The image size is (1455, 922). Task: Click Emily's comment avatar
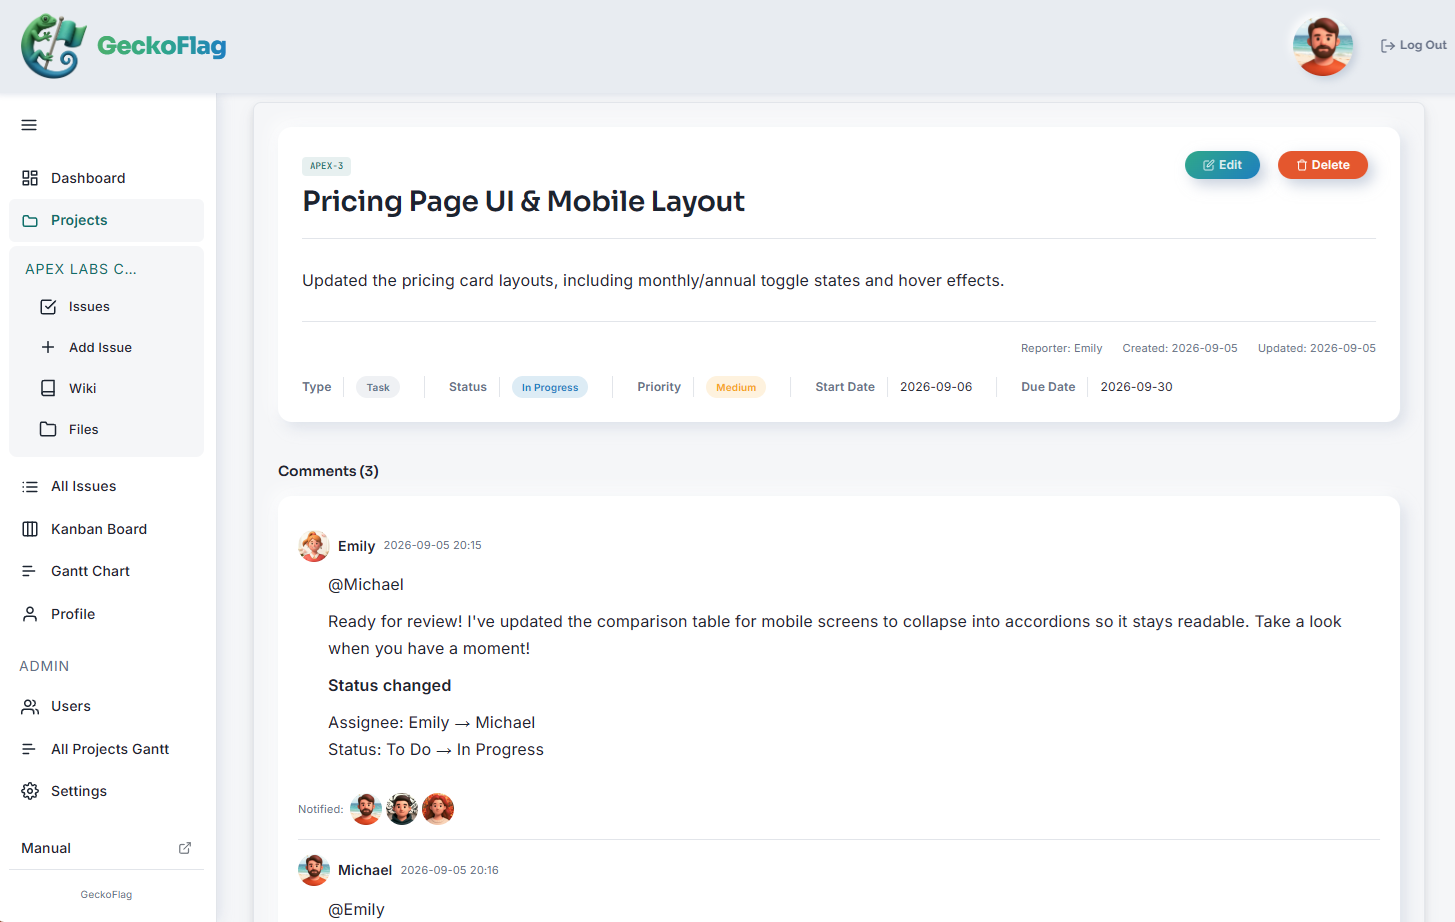(314, 546)
